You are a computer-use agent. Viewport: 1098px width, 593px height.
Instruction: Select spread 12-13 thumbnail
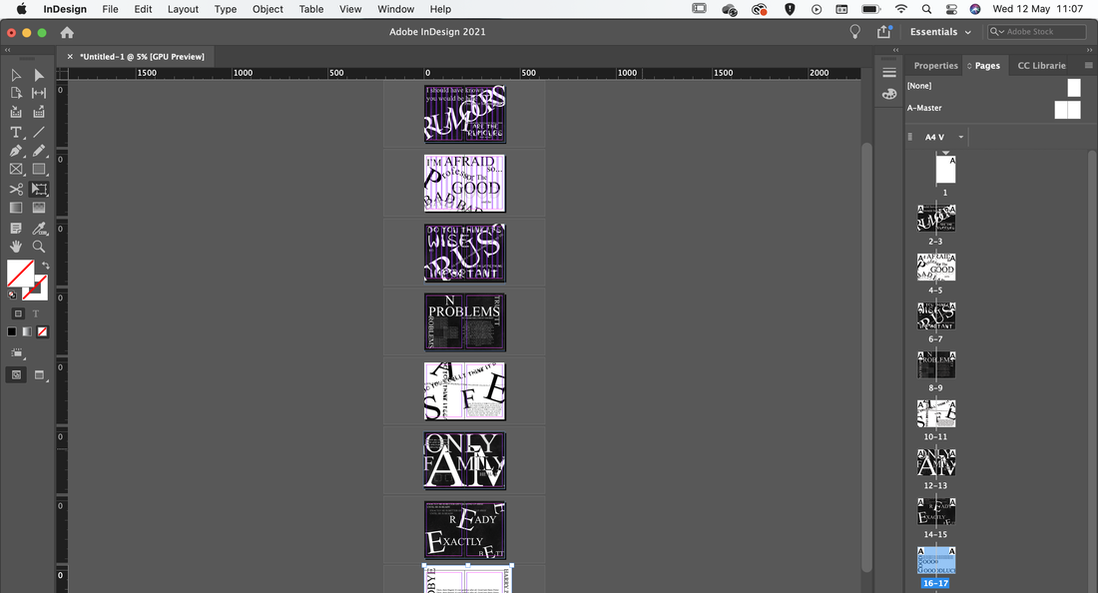click(x=936, y=463)
